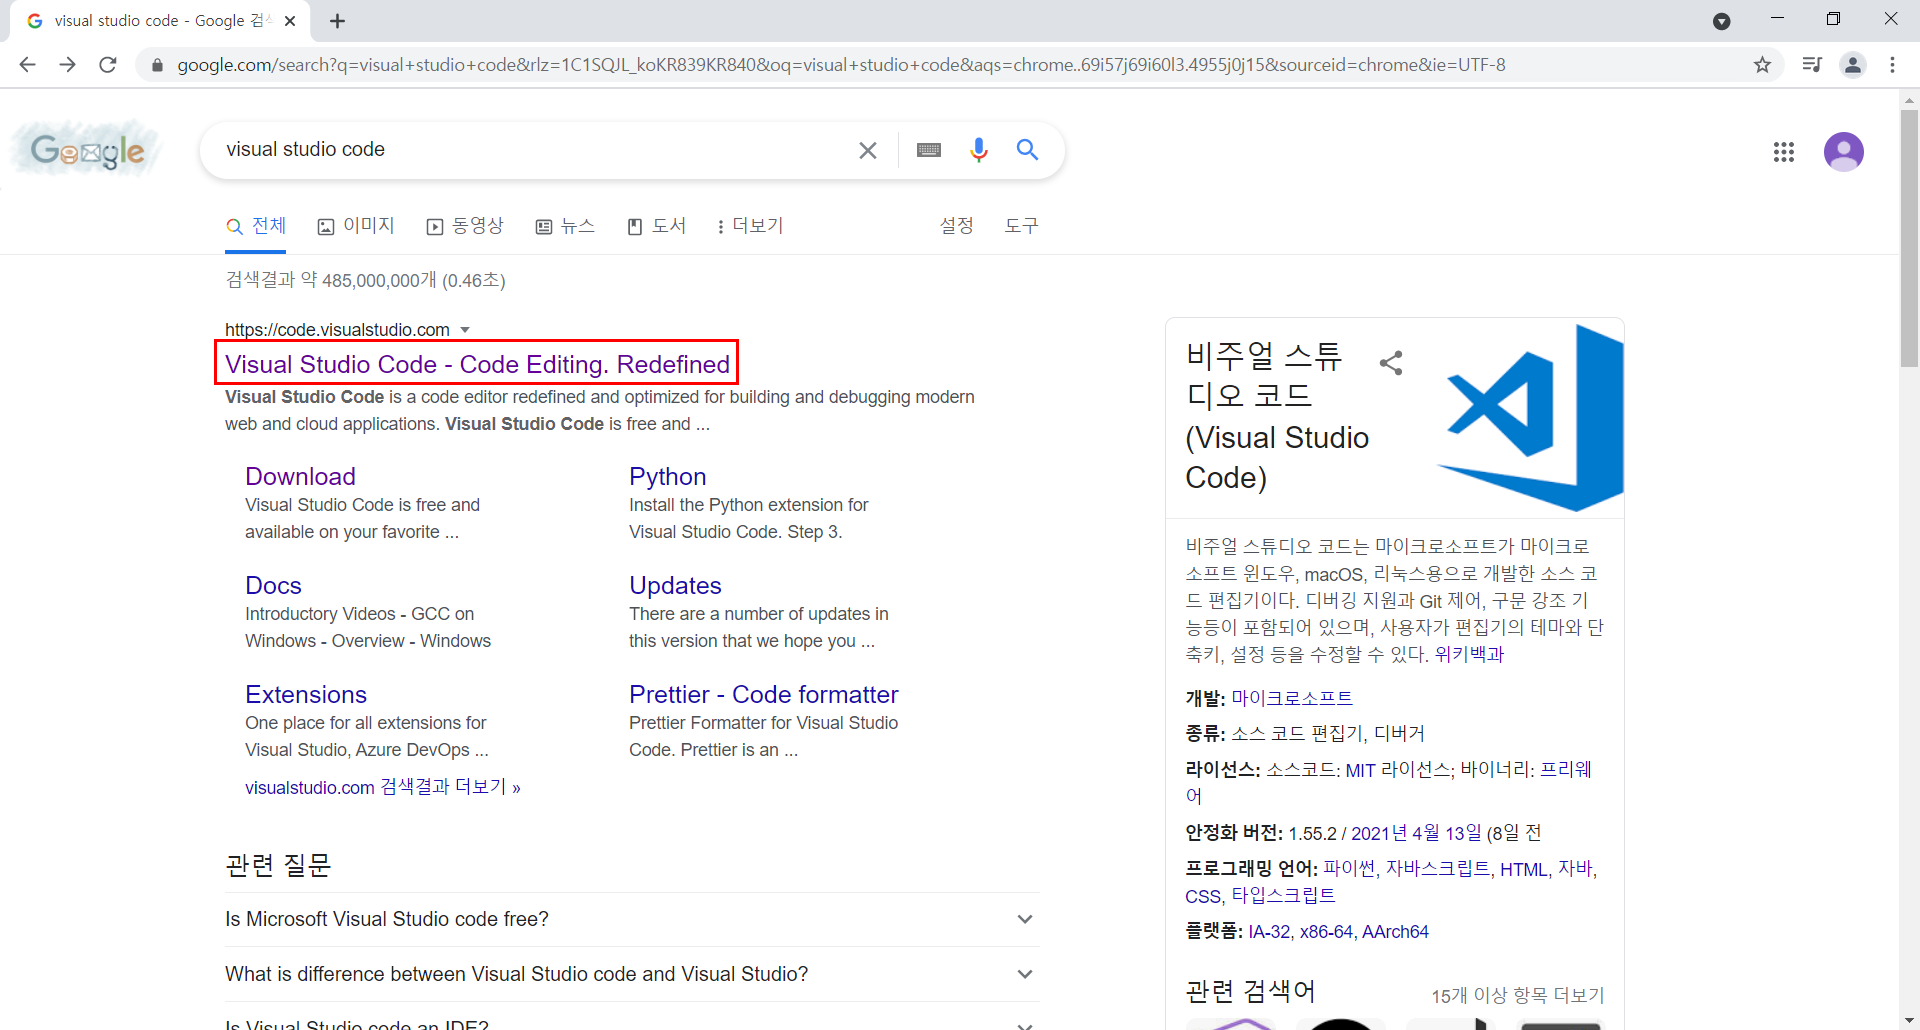Switch to 도서 results tab

point(657,226)
